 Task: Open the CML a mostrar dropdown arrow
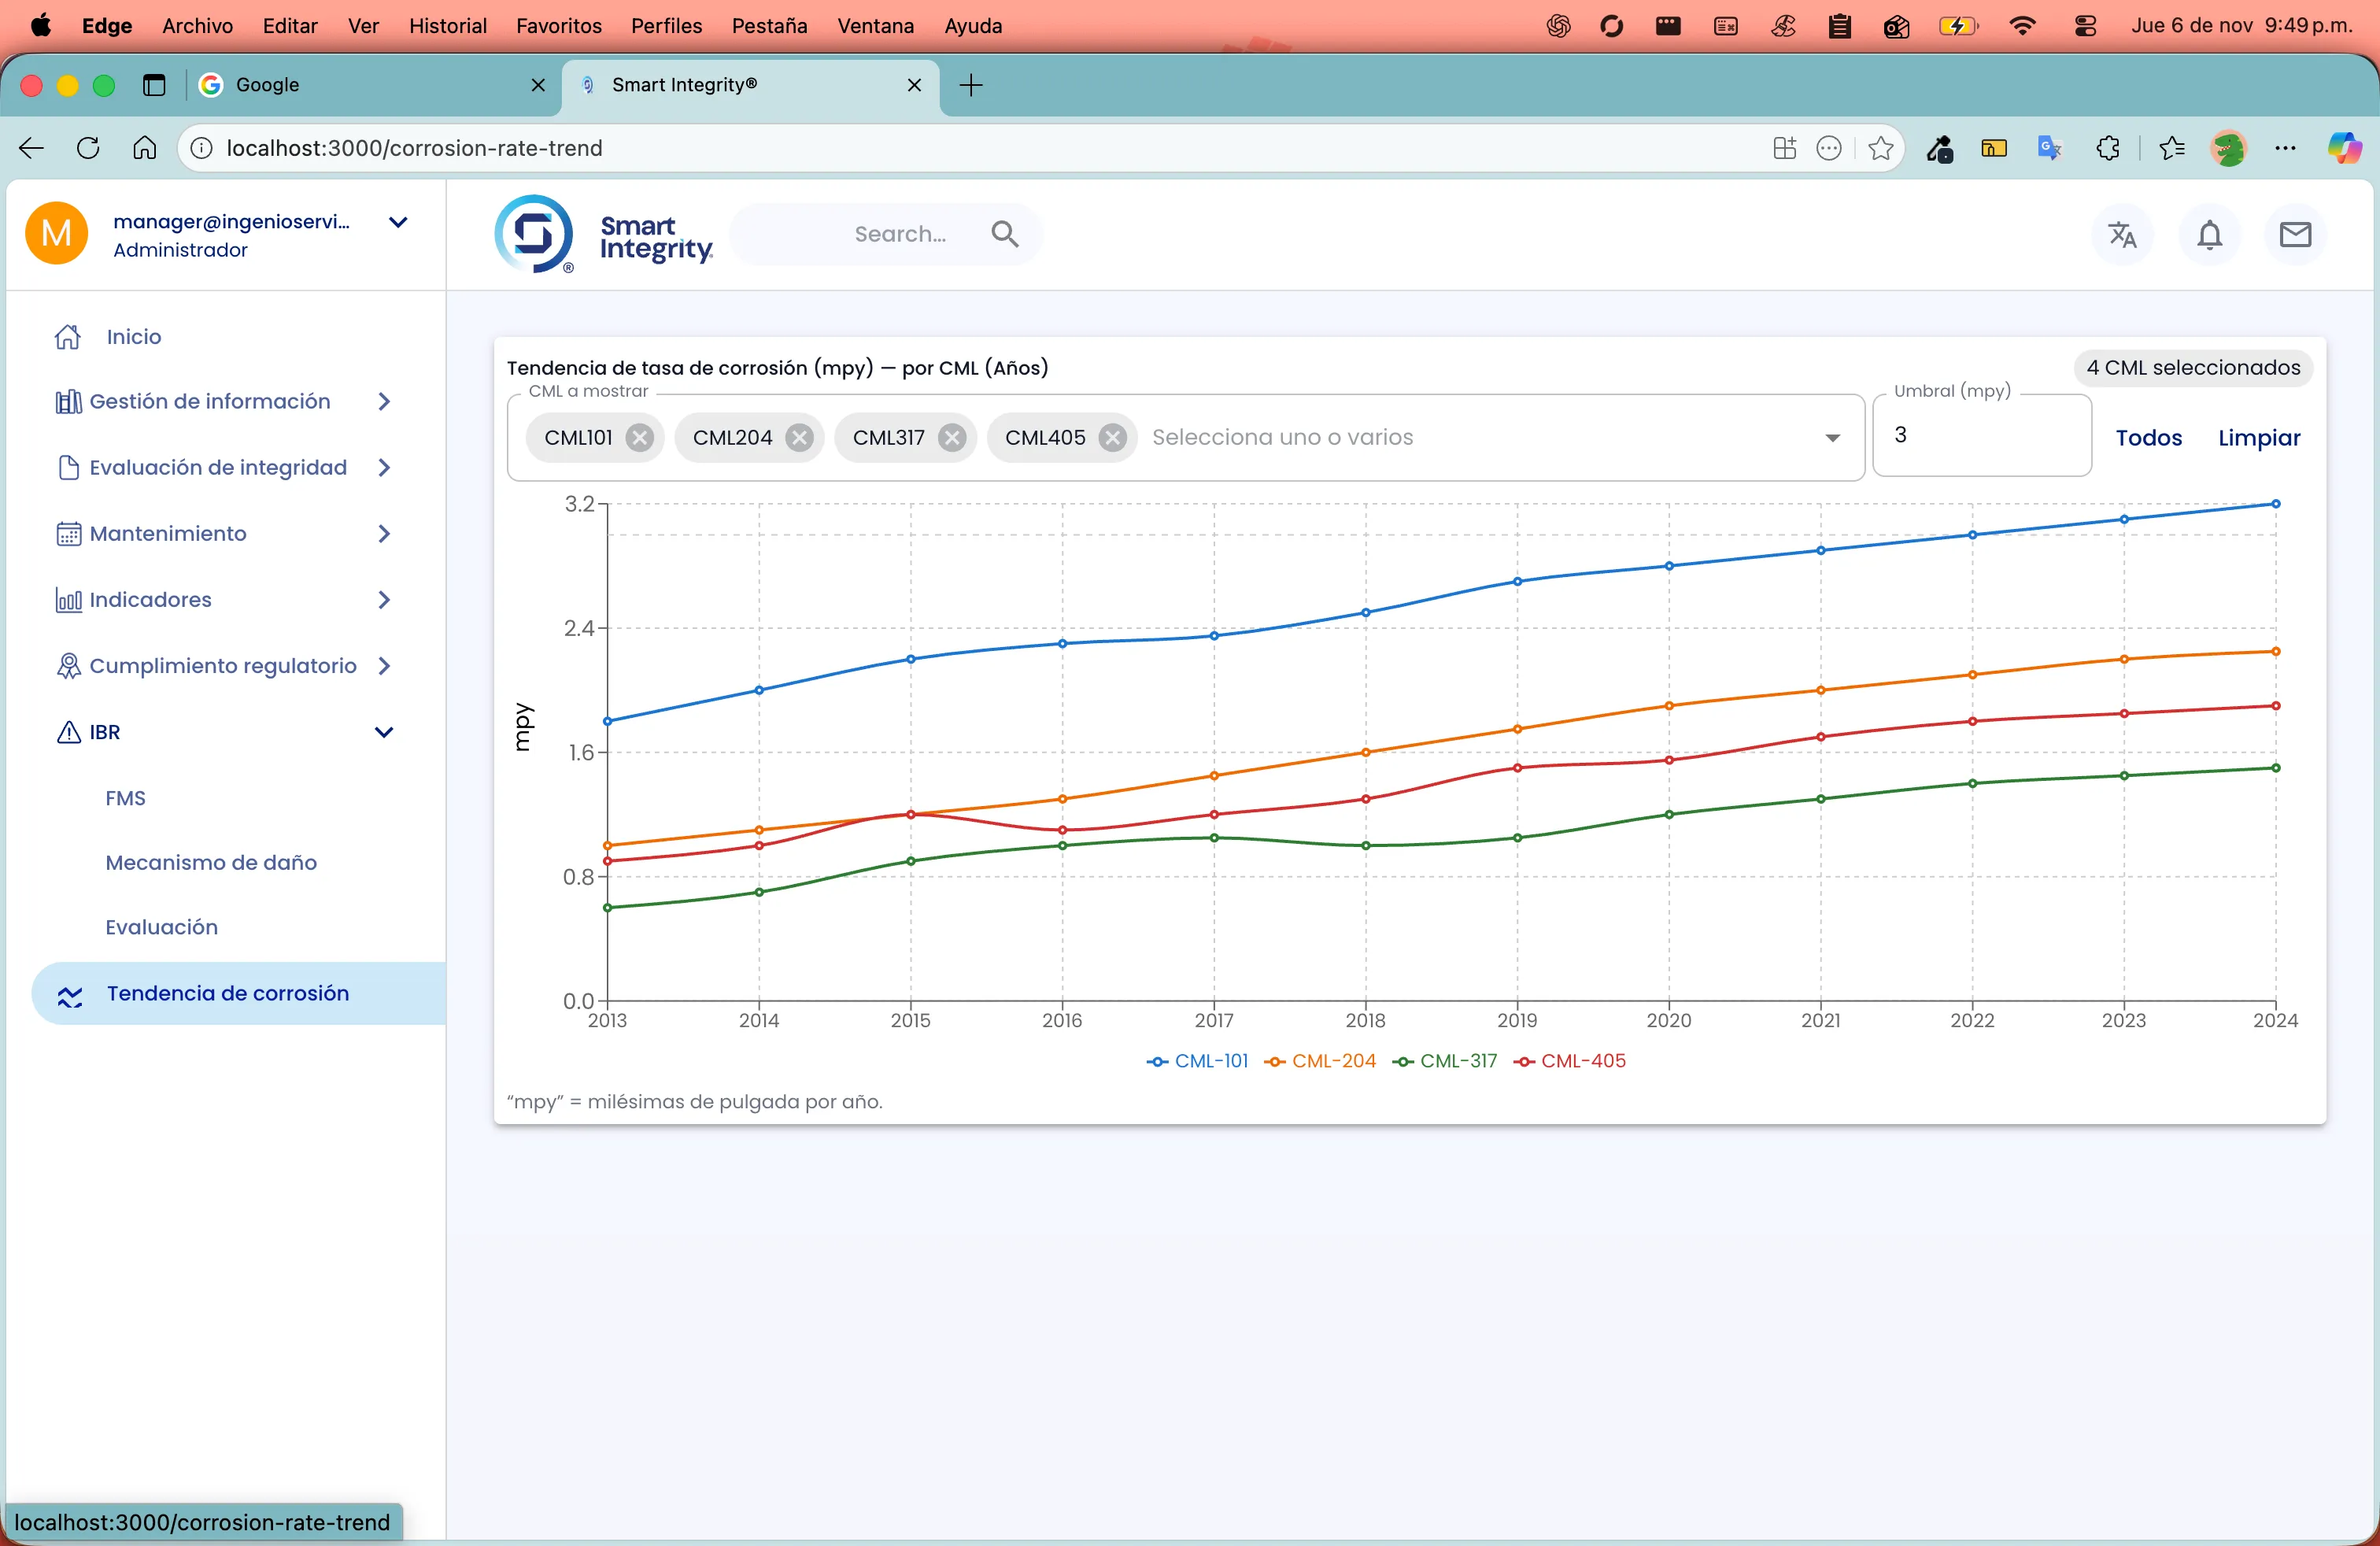pos(1832,438)
